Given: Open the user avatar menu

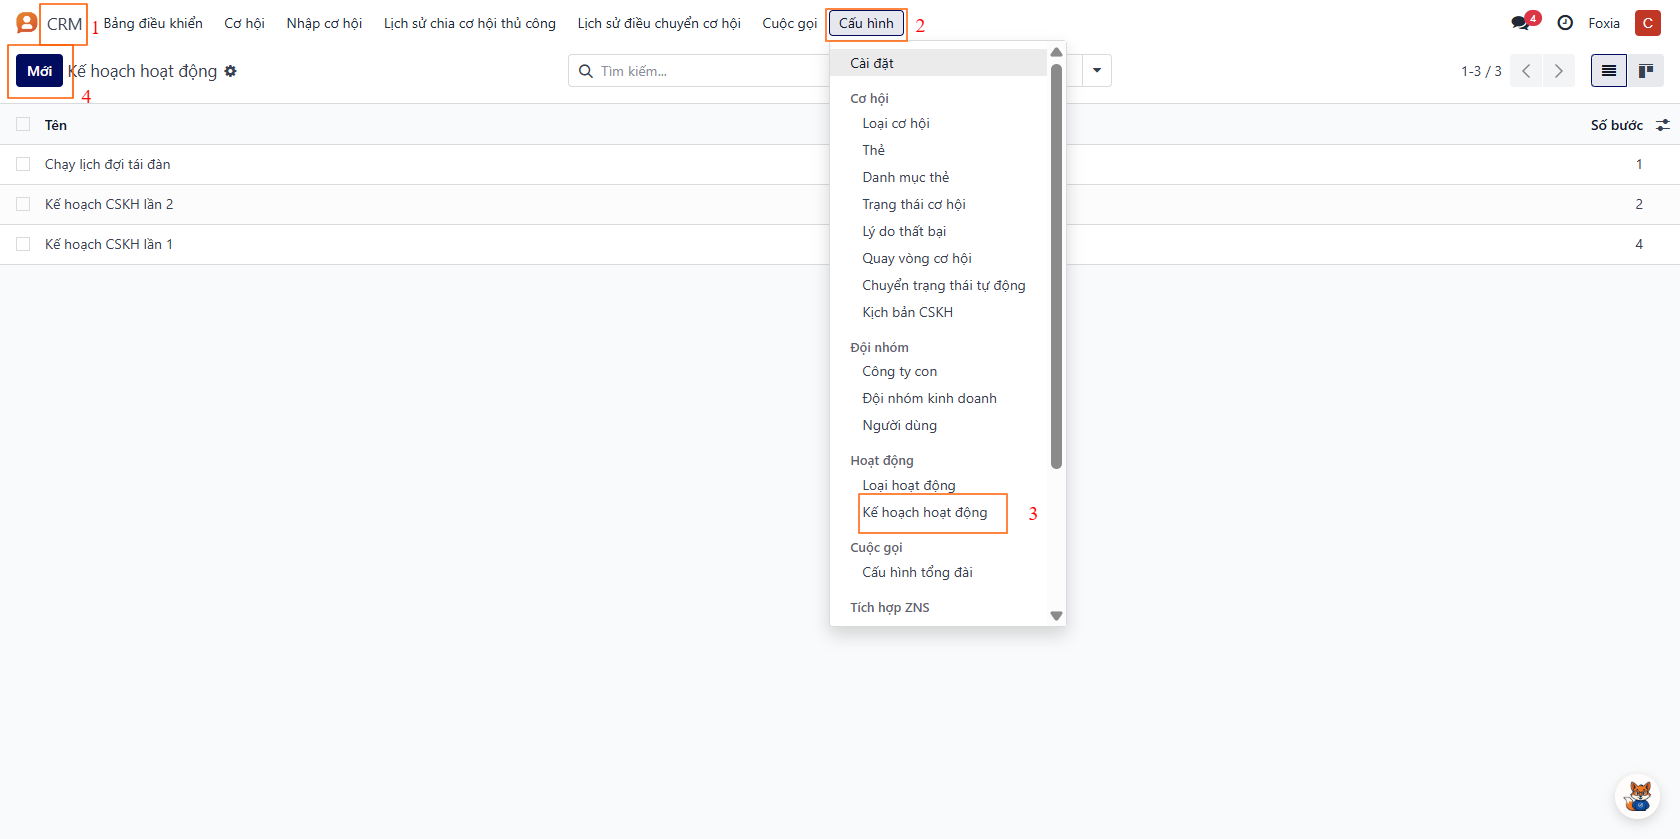Looking at the screenshot, I should pos(1647,23).
